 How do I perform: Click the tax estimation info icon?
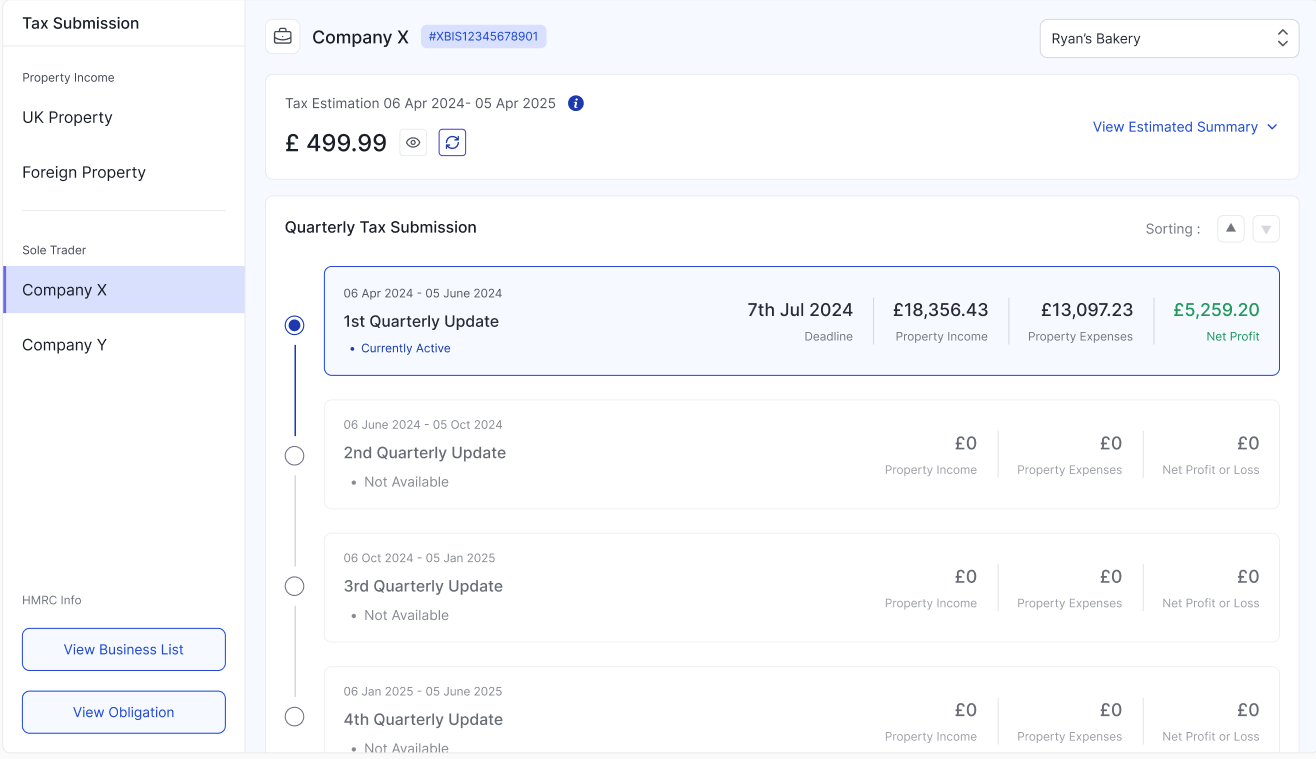[x=576, y=103]
